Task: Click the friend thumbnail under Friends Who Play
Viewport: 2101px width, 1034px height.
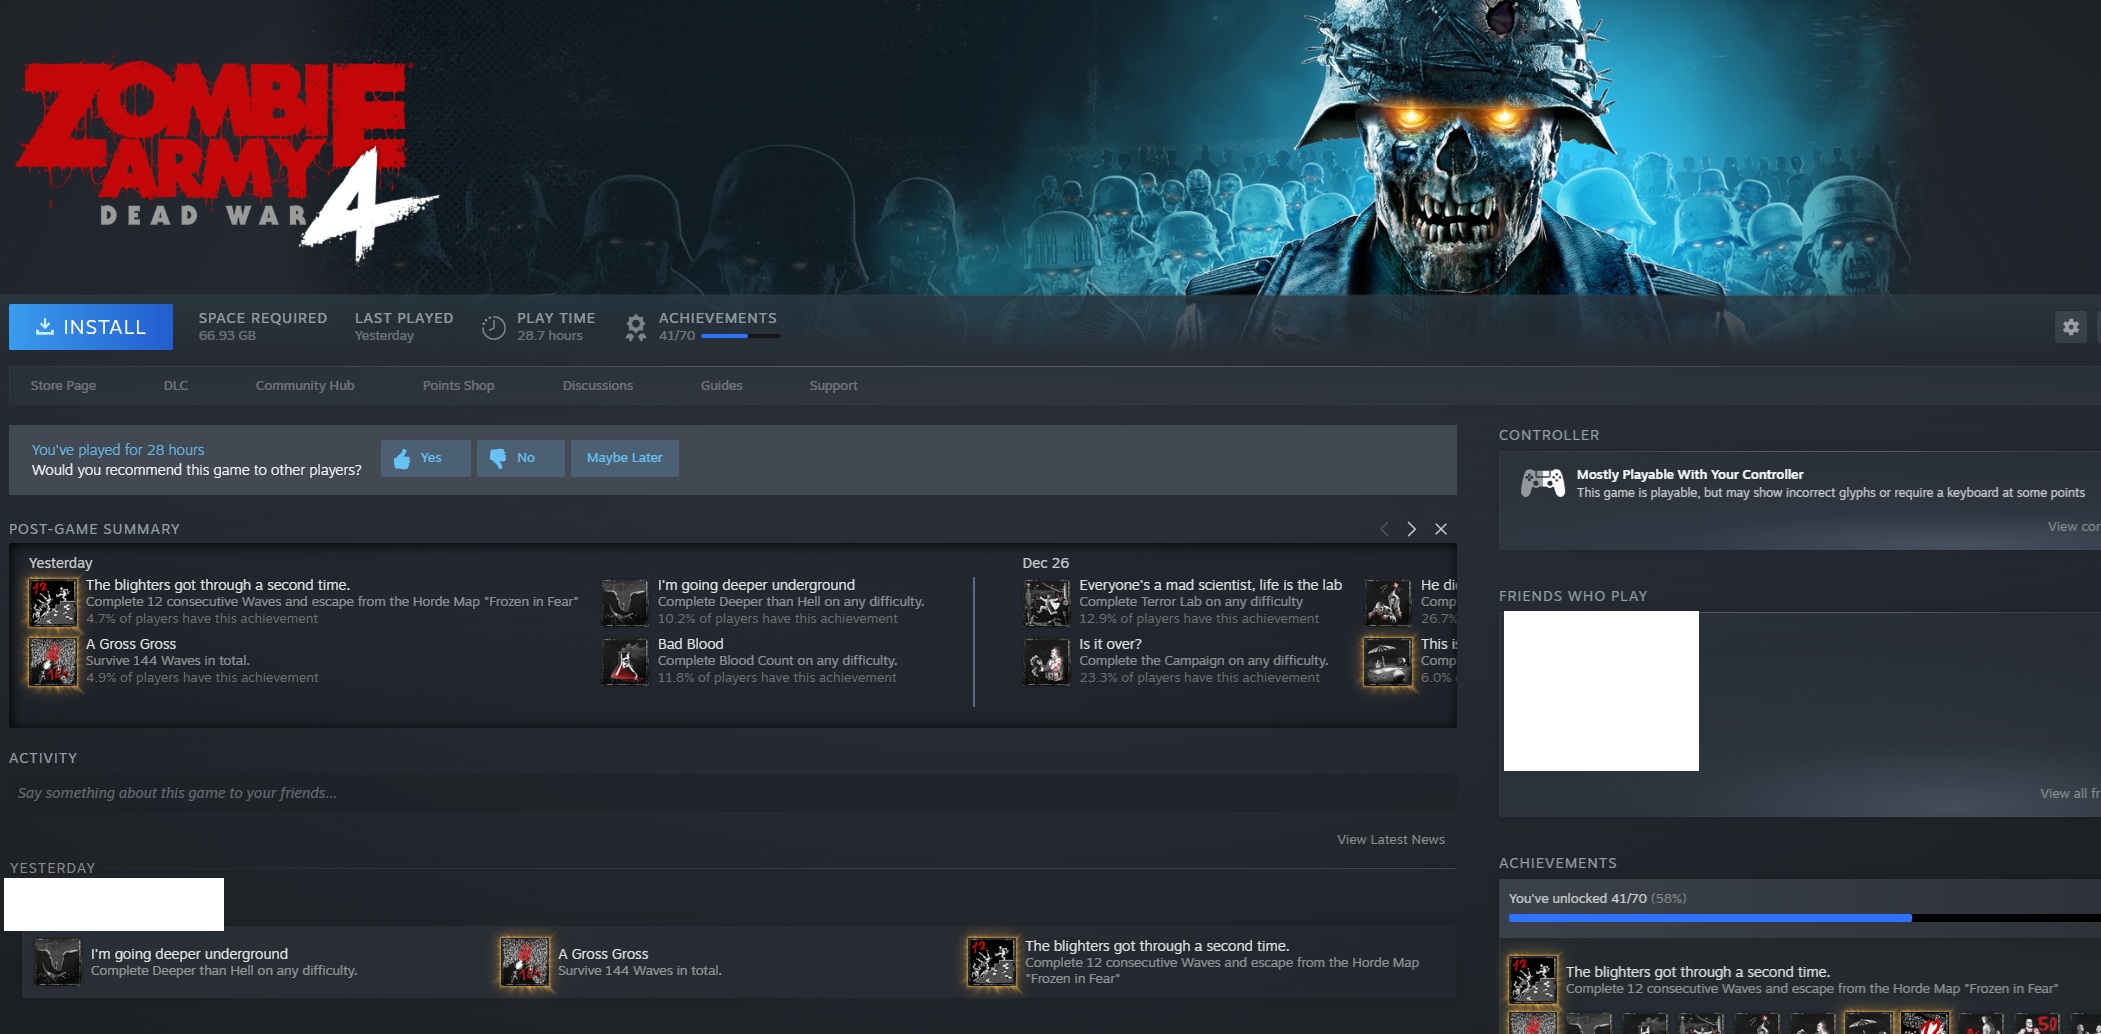Action: click(1601, 691)
